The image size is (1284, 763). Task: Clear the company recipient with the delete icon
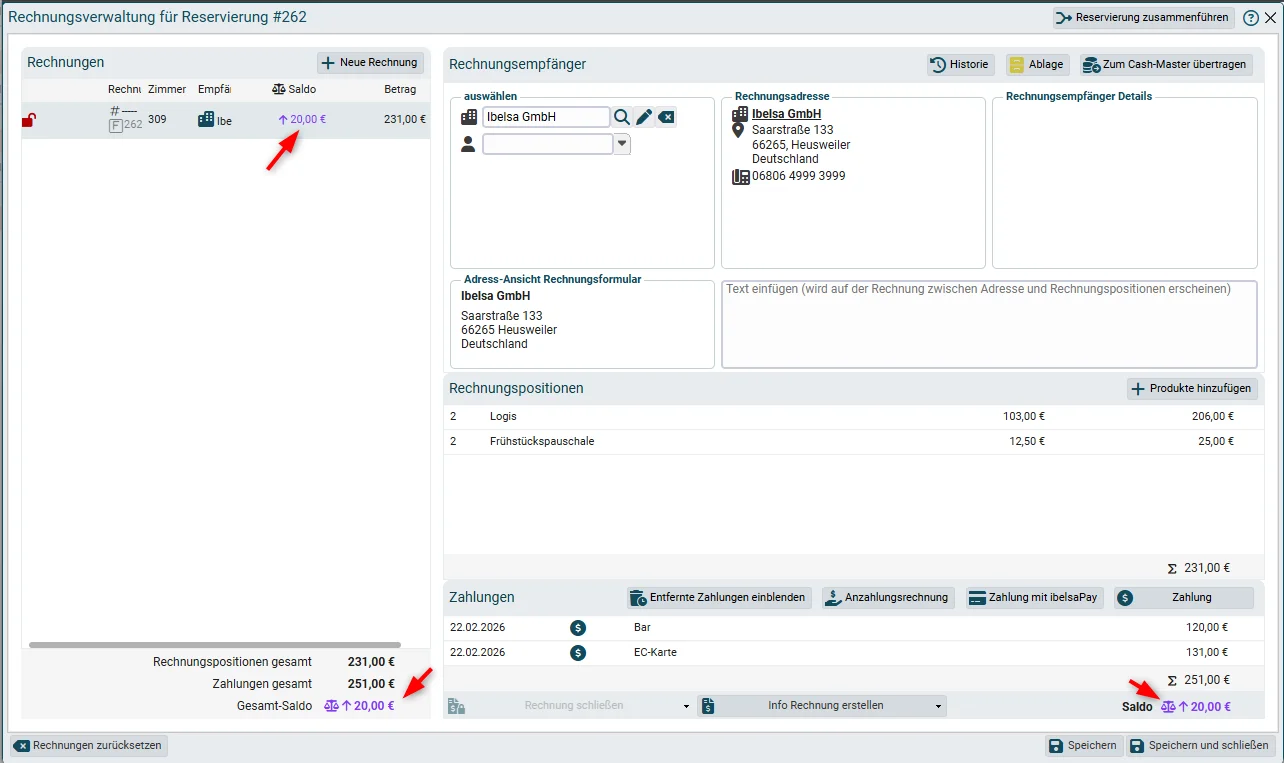[666, 117]
